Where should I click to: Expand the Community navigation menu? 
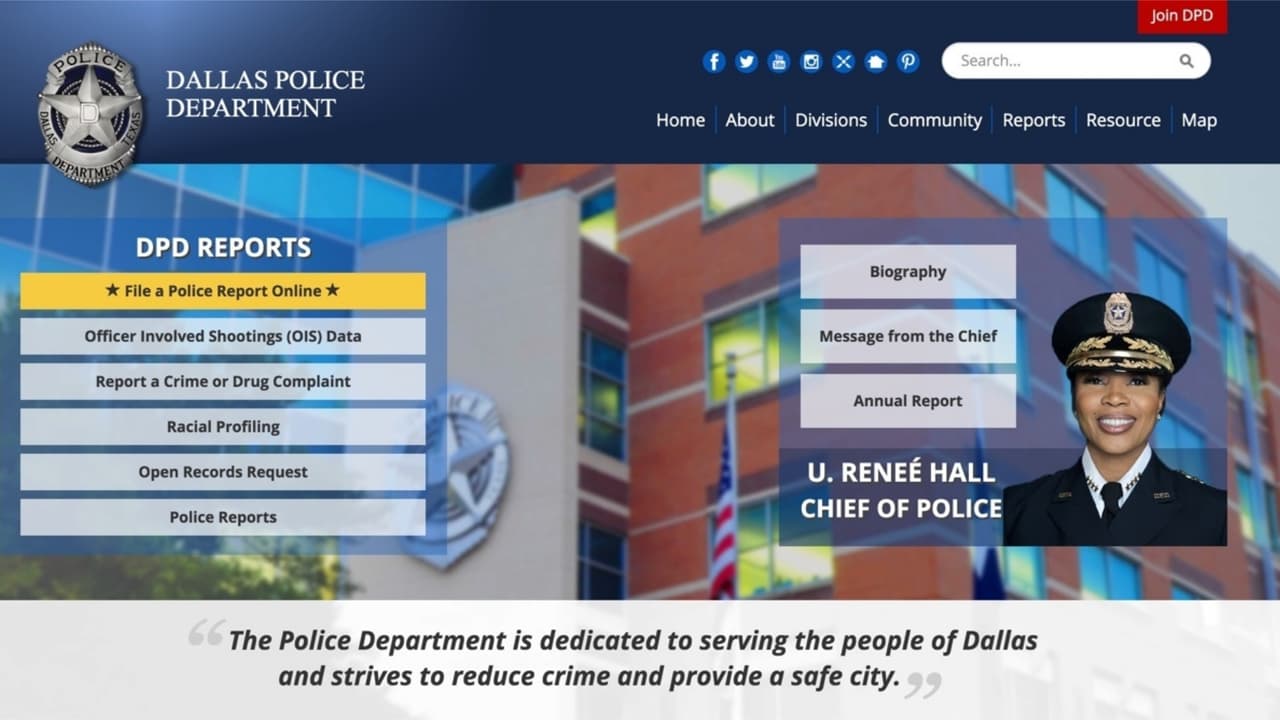(934, 119)
